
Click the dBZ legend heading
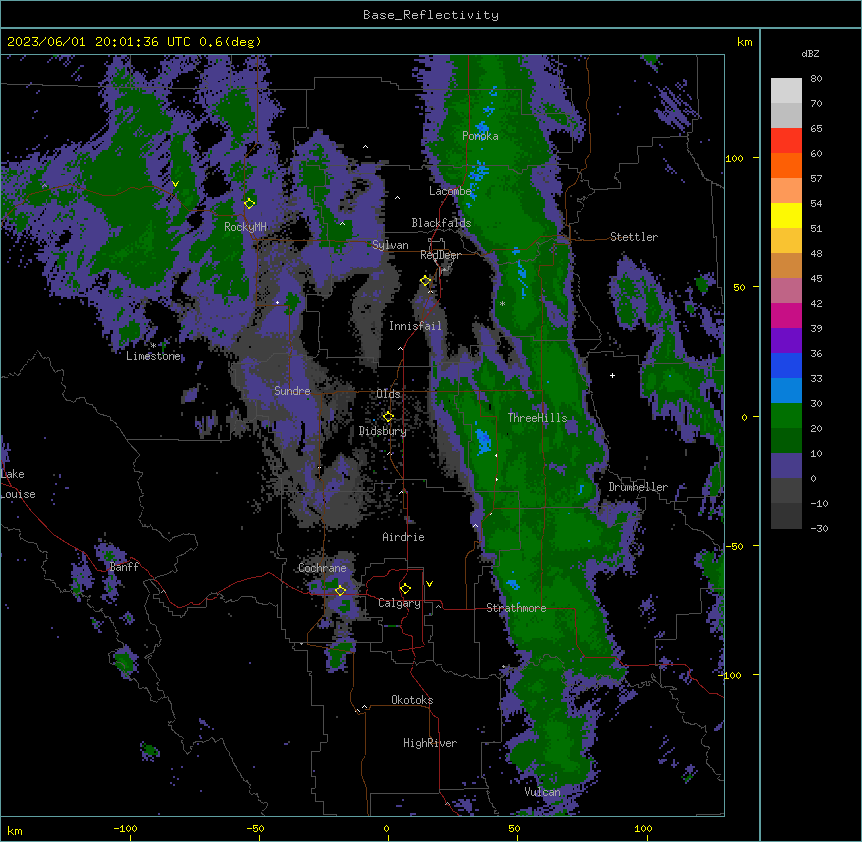click(x=810, y=54)
